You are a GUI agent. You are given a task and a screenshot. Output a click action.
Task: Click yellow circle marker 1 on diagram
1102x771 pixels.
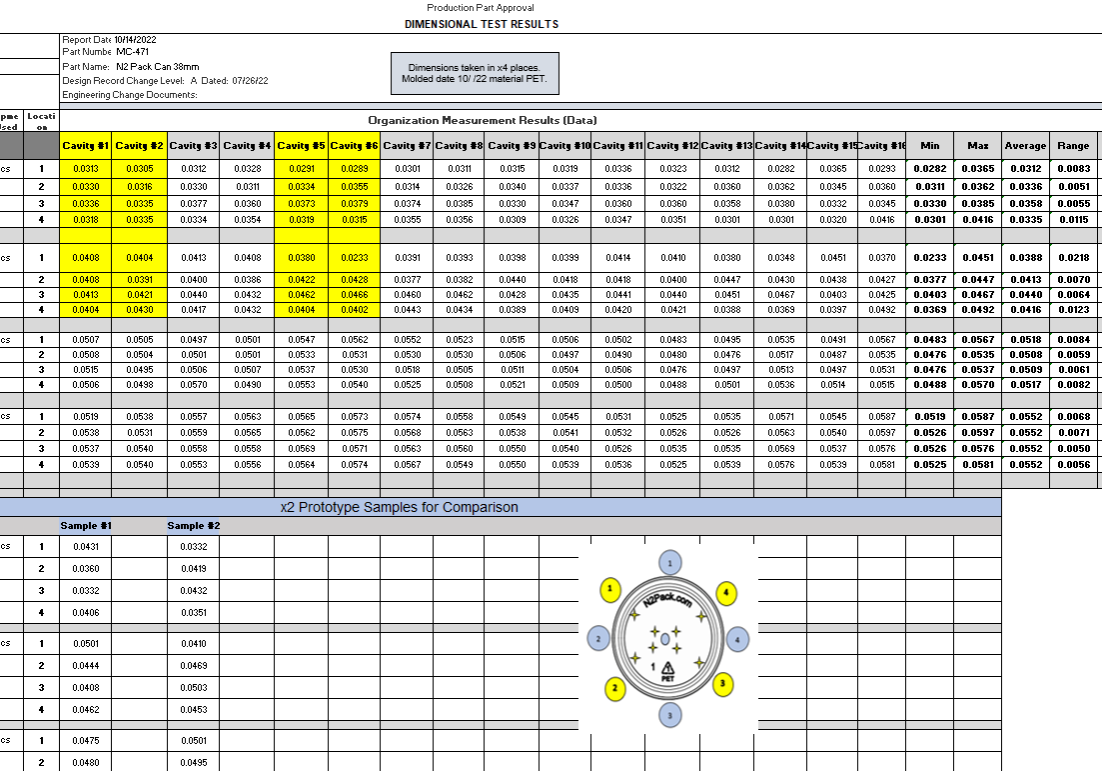pyautogui.click(x=610, y=589)
